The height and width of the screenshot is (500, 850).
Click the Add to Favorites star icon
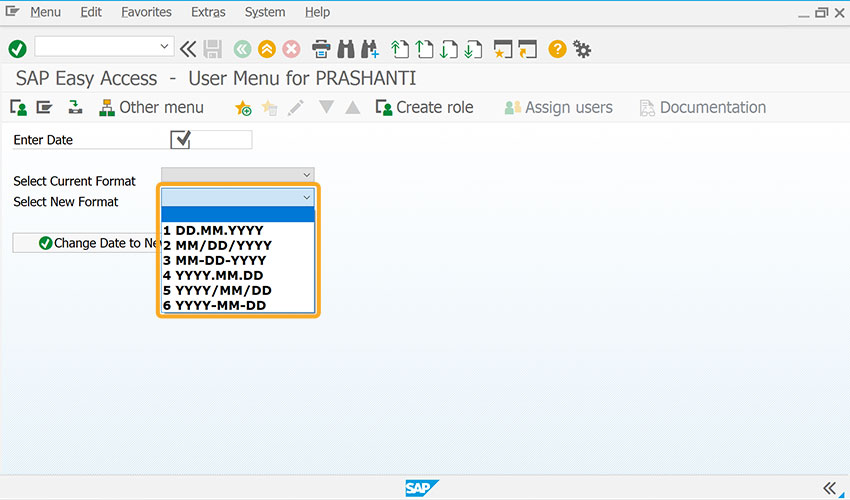(243, 108)
